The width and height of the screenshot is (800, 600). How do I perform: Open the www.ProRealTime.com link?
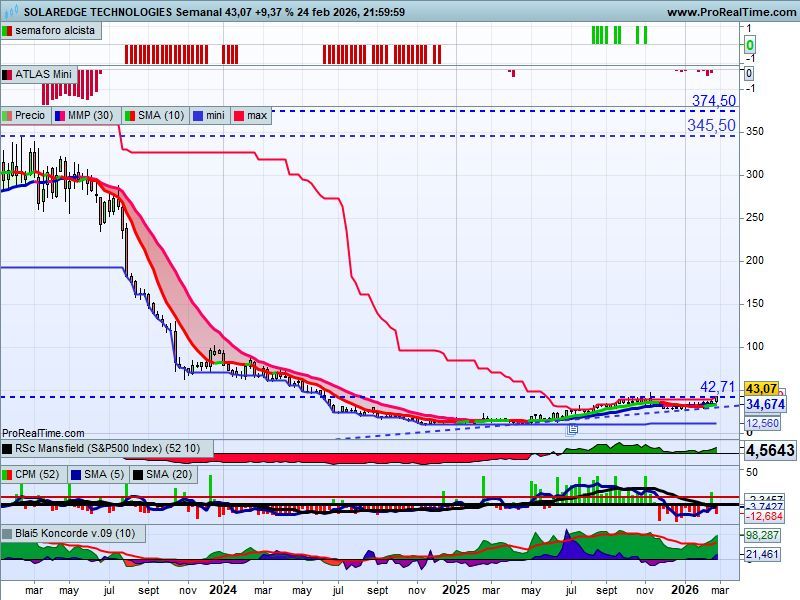[733, 12]
